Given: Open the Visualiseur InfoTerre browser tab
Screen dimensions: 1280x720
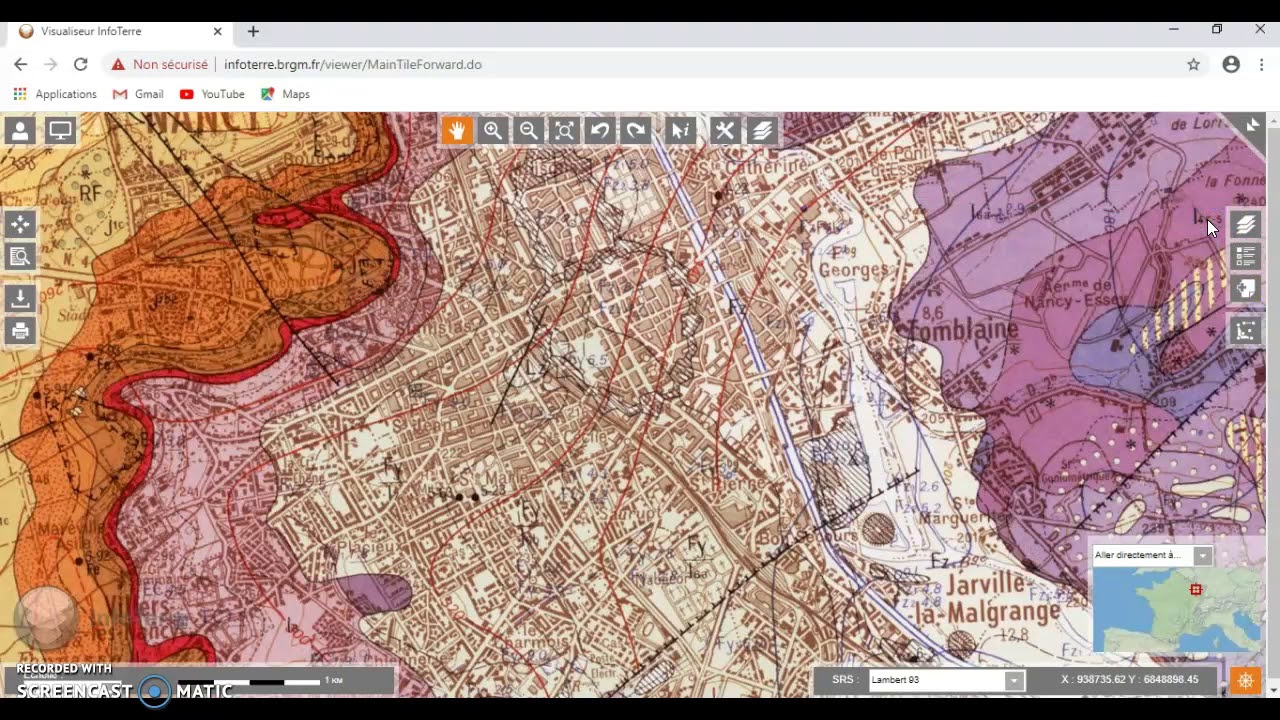Looking at the screenshot, I should click(x=121, y=32).
